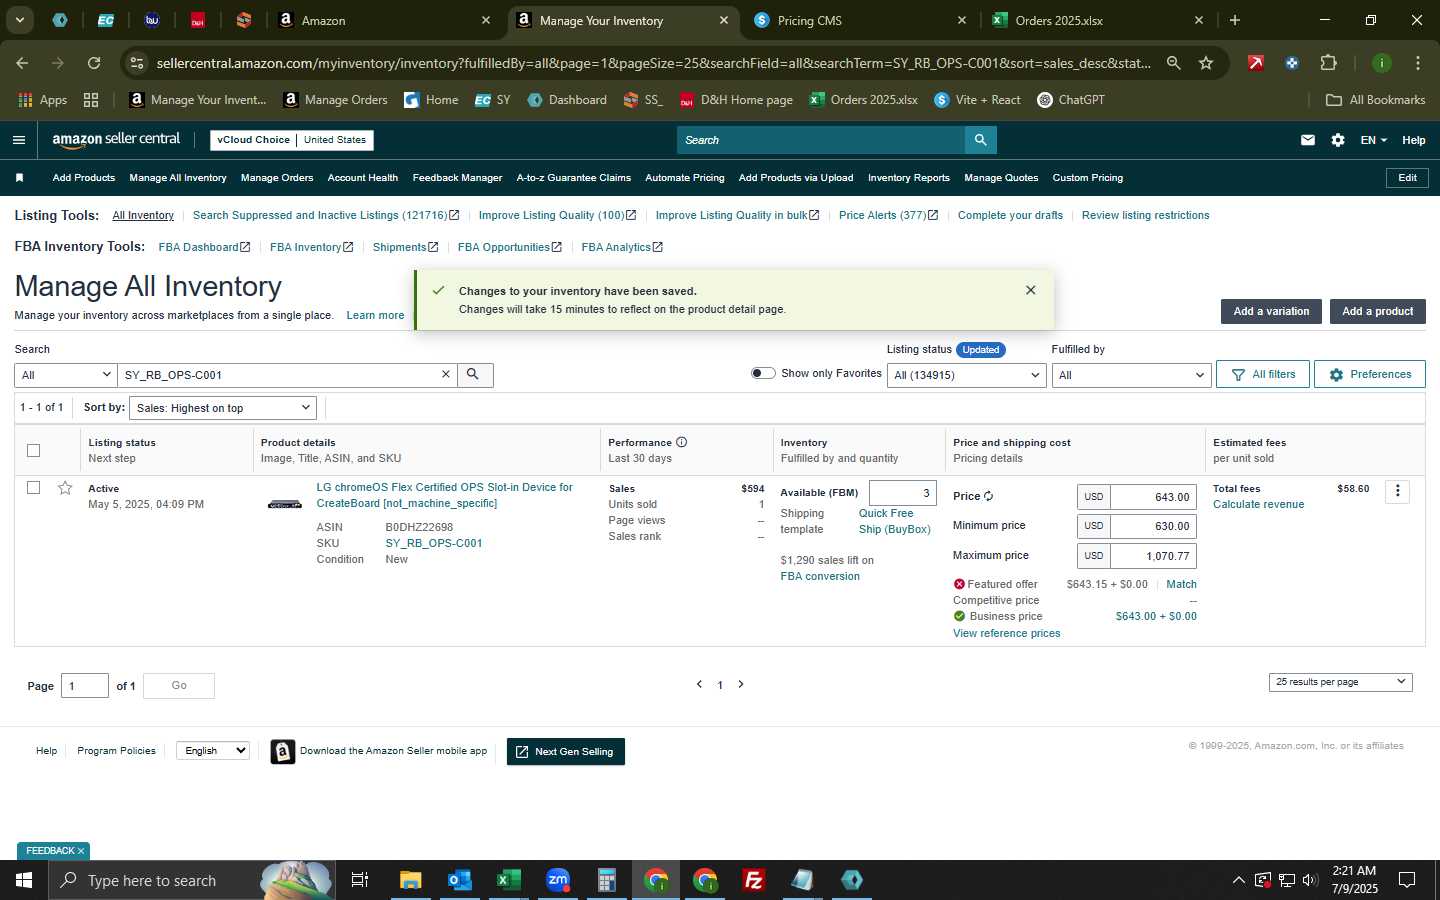This screenshot has width=1440, height=900.
Task: Reload the browser page
Action: (94, 63)
